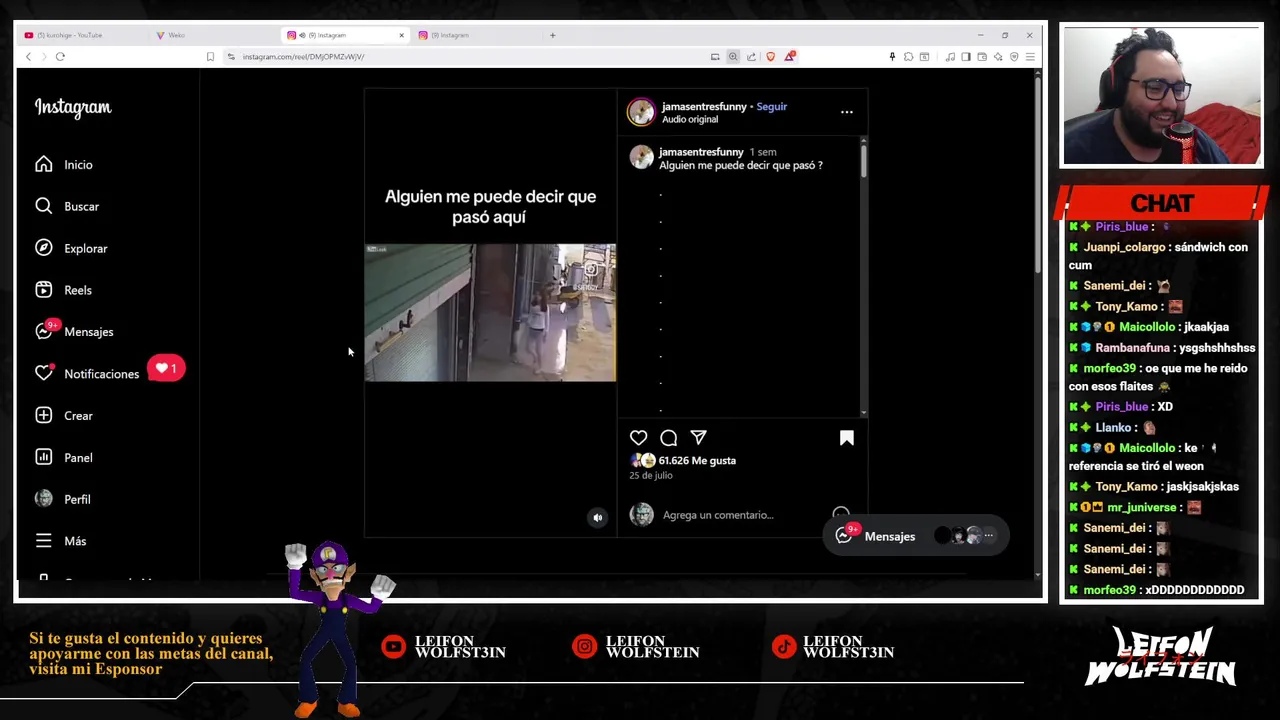Click the '1 sem' timestamp in the caption
Image resolution: width=1280 pixels, height=720 pixels.
pyautogui.click(x=763, y=152)
